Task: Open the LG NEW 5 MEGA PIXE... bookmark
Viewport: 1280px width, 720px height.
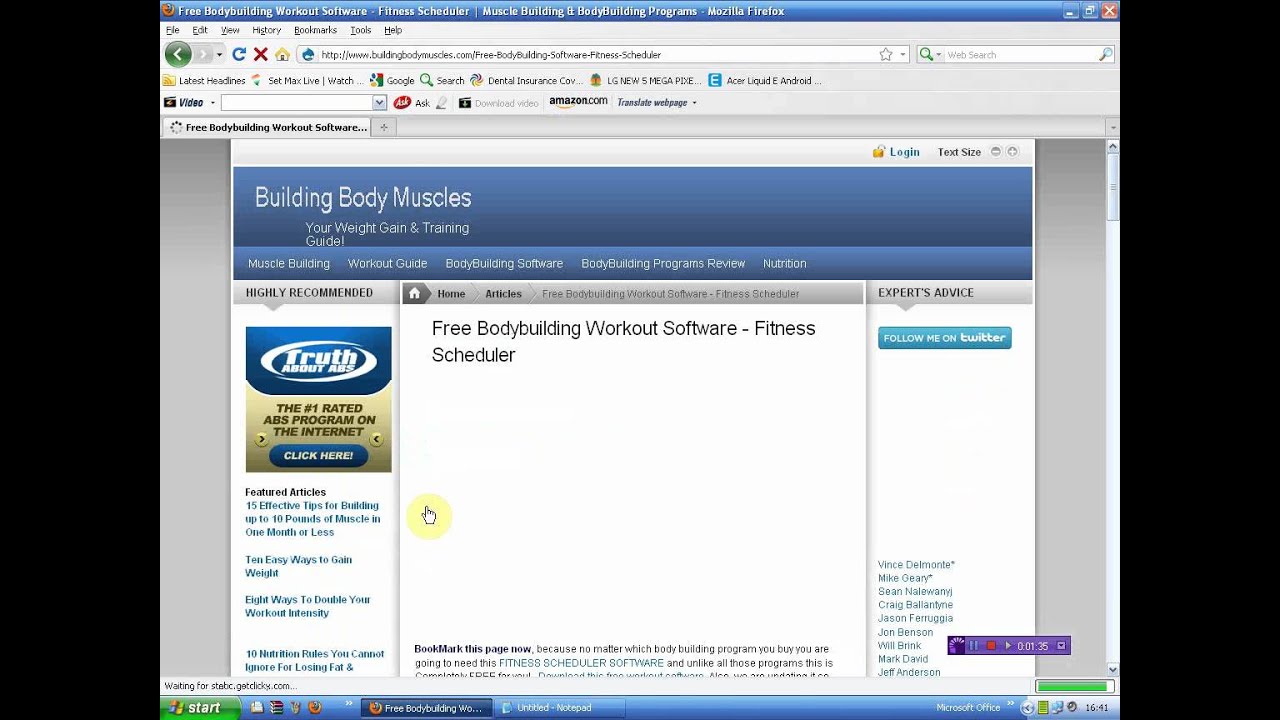Action: 644,80
